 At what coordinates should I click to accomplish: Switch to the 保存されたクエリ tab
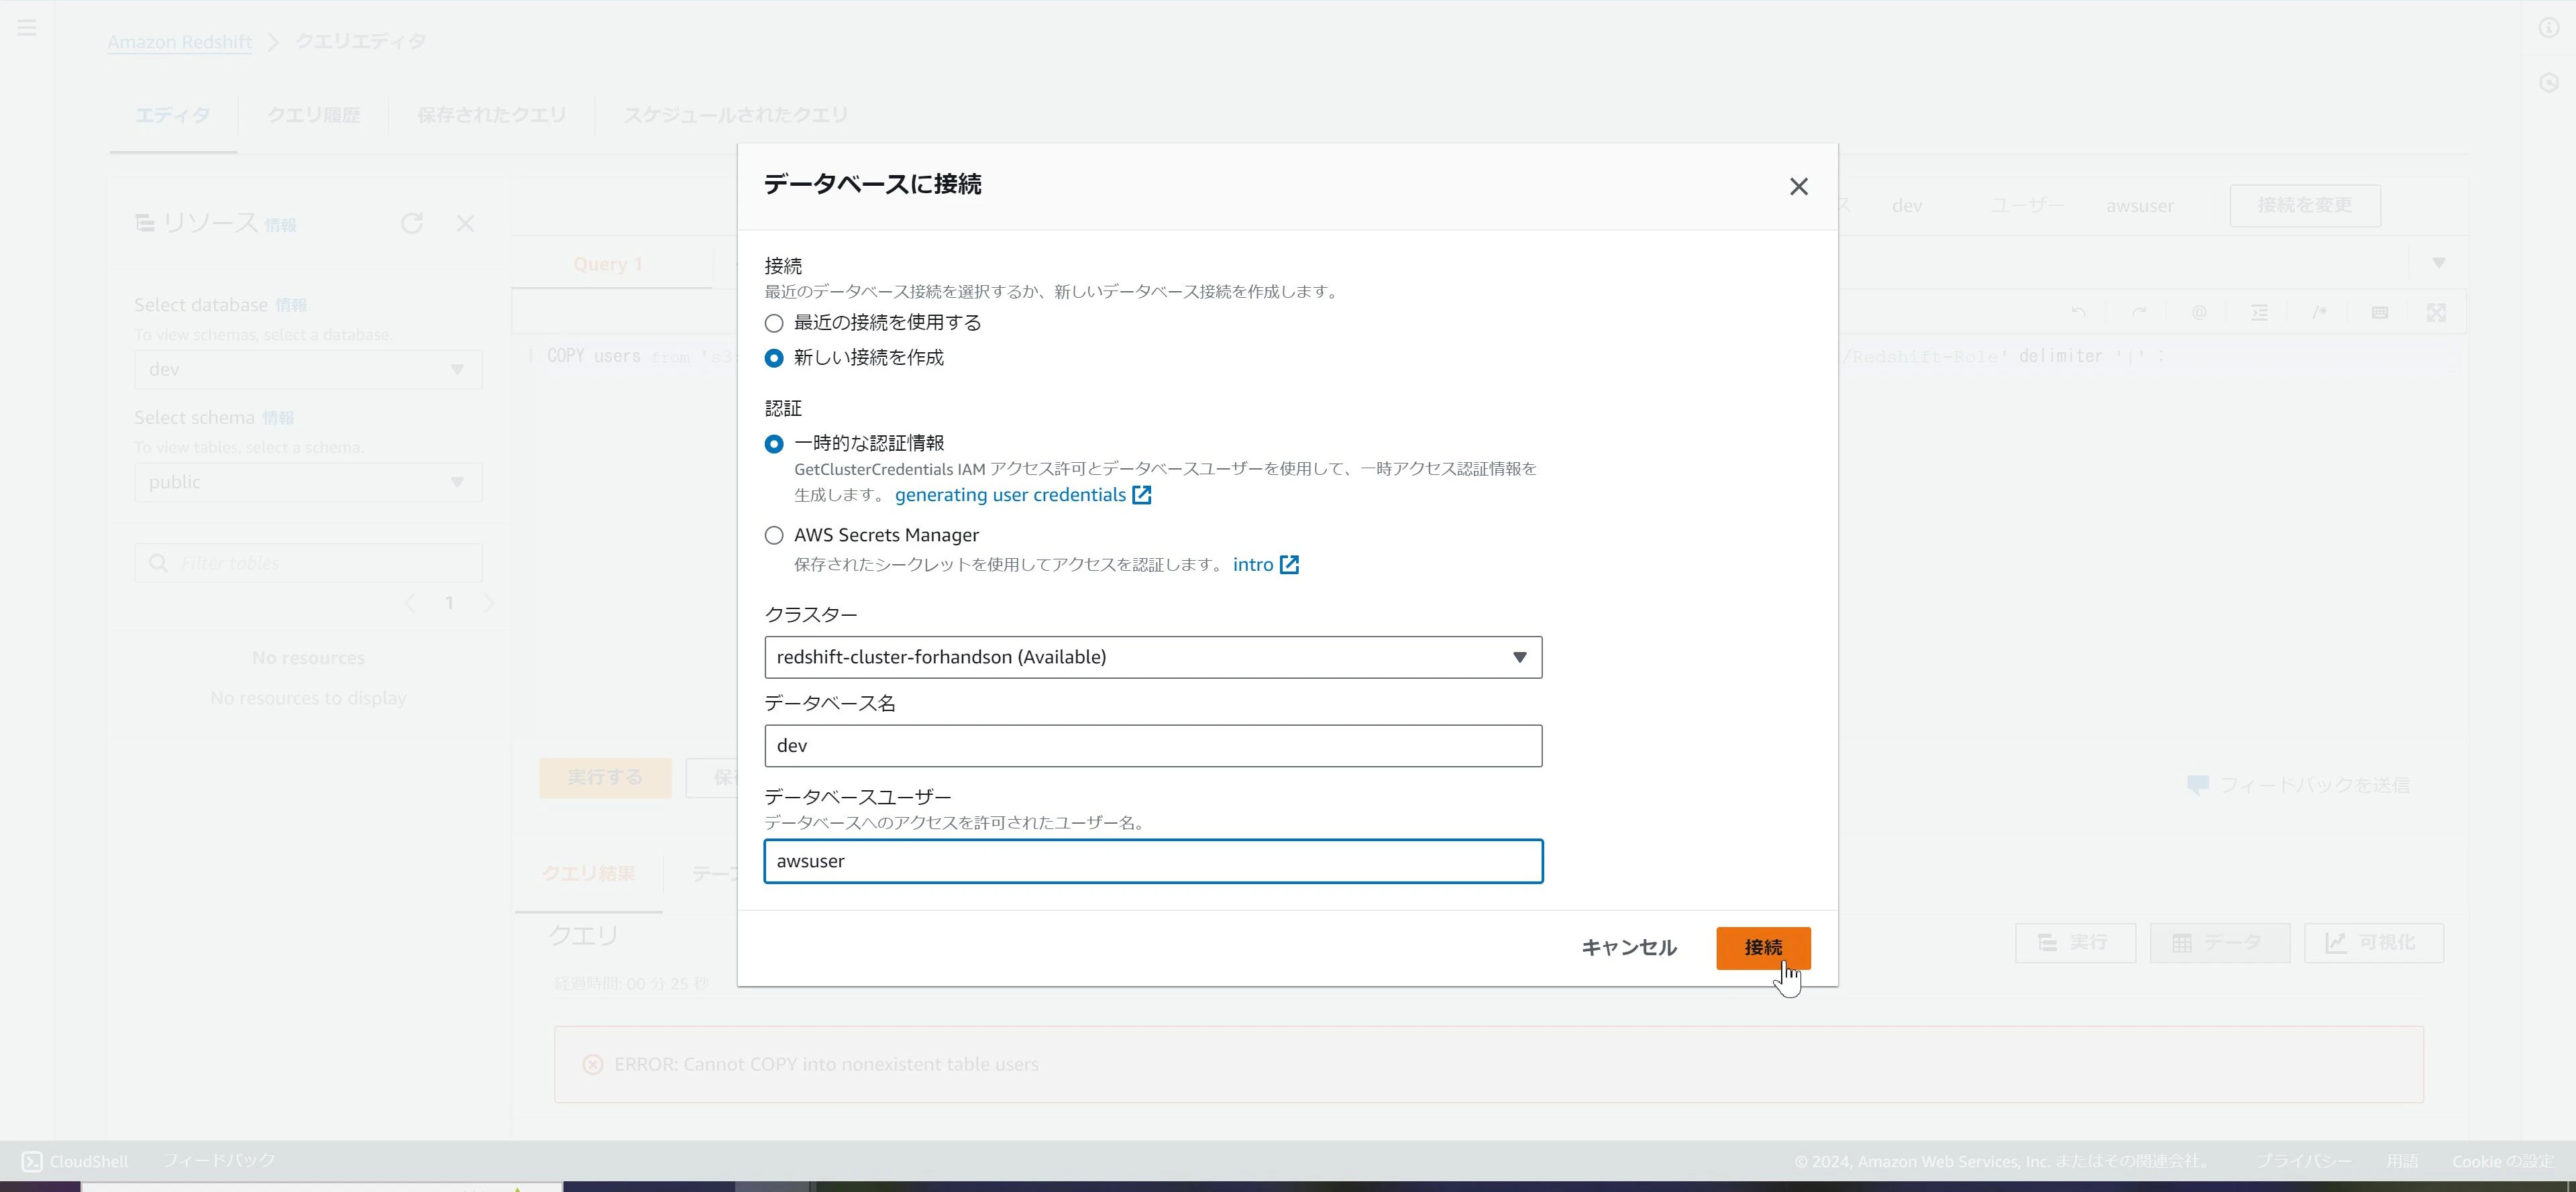point(491,115)
